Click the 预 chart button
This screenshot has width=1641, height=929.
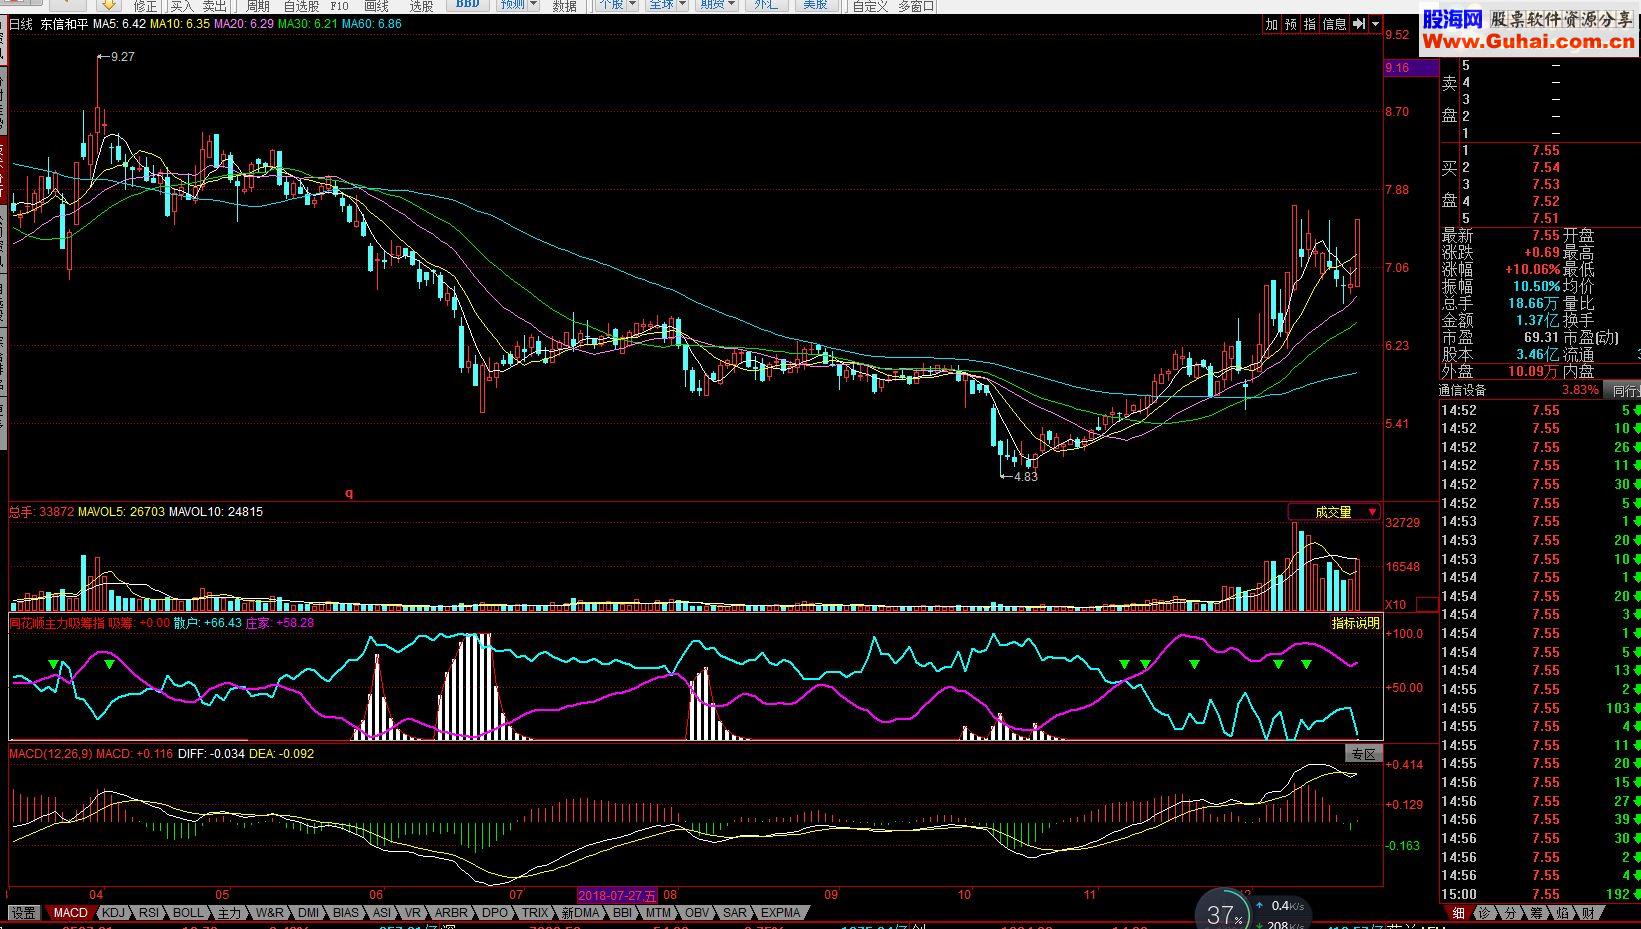point(1291,24)
